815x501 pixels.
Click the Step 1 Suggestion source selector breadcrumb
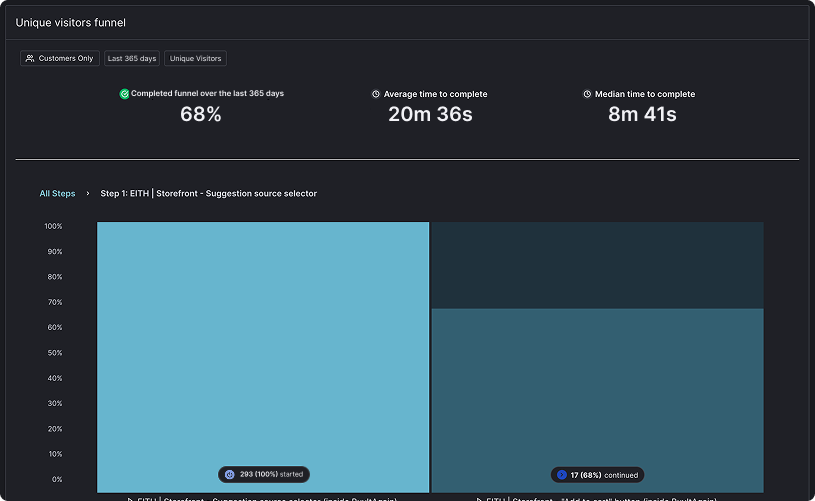pyautogui.click(x=208, y=193)
